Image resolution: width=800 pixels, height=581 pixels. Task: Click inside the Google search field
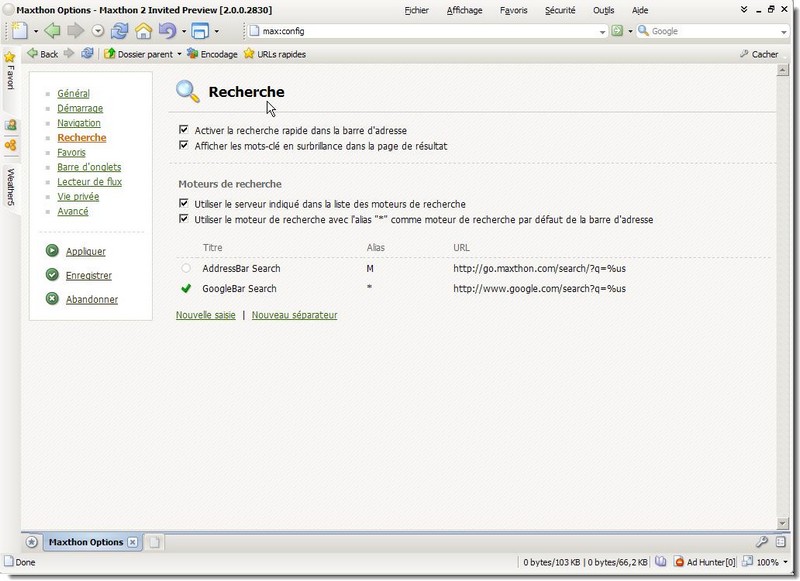713,31
